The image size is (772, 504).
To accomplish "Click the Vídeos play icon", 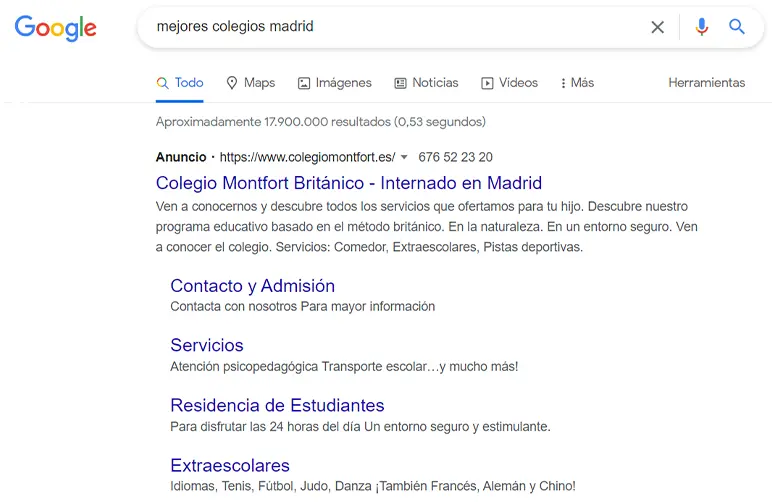I will pos(487,83).
